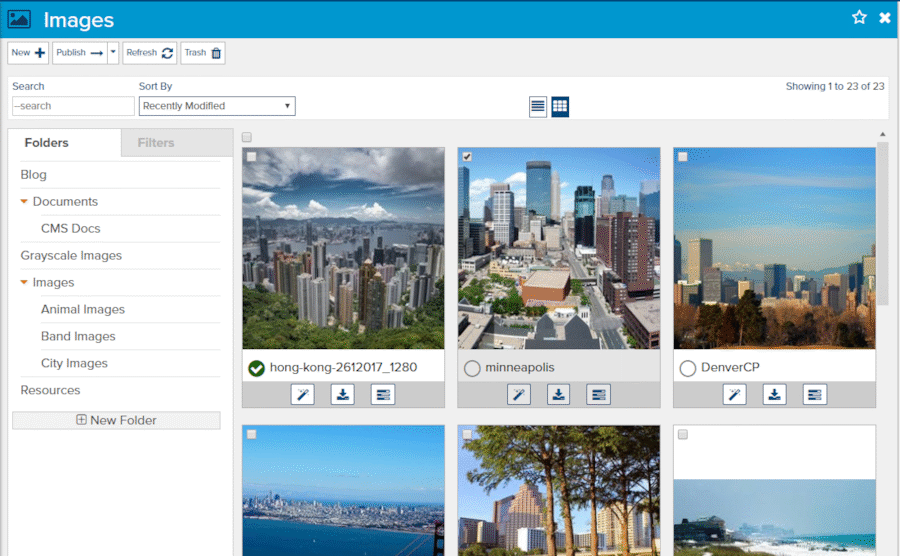This screenshot has width=900, height=556.
Task: Open the CMS Docs folder
Action: click(71, 228)
